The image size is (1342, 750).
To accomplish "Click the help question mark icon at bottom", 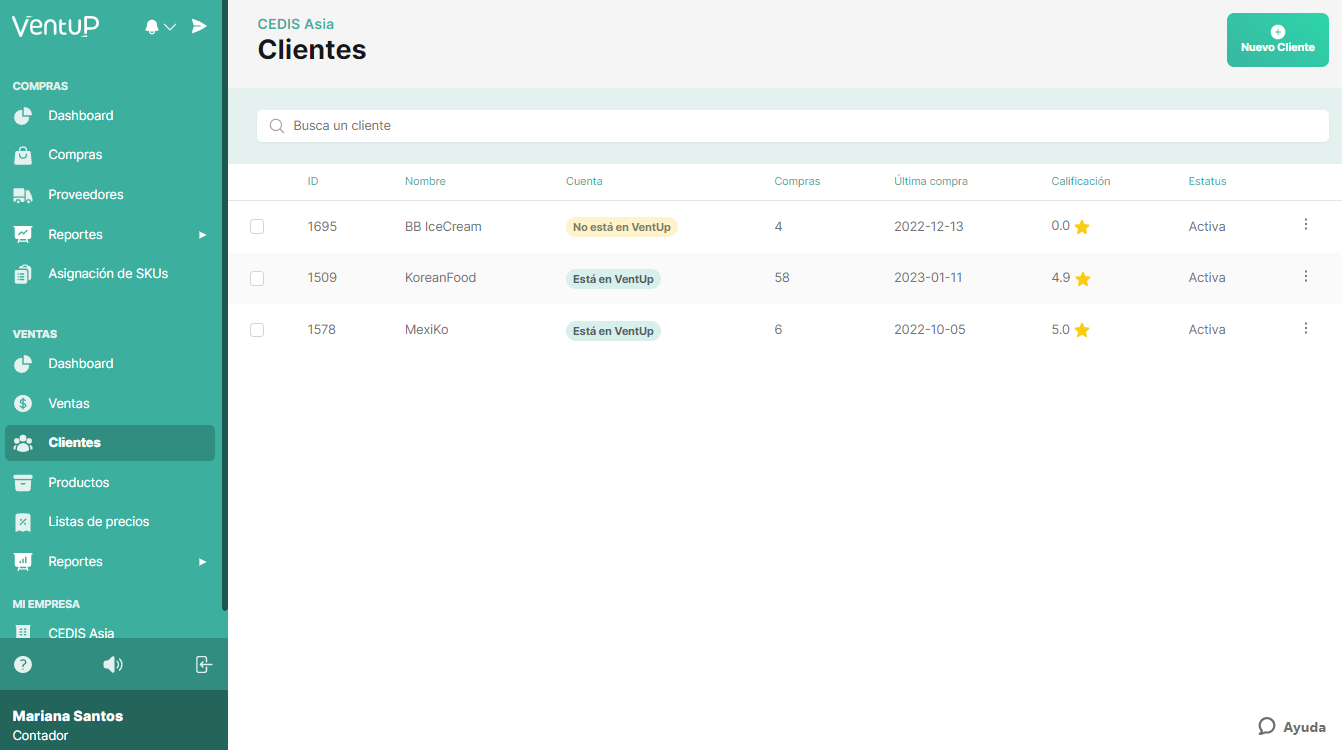I will [x=22, y=664].
